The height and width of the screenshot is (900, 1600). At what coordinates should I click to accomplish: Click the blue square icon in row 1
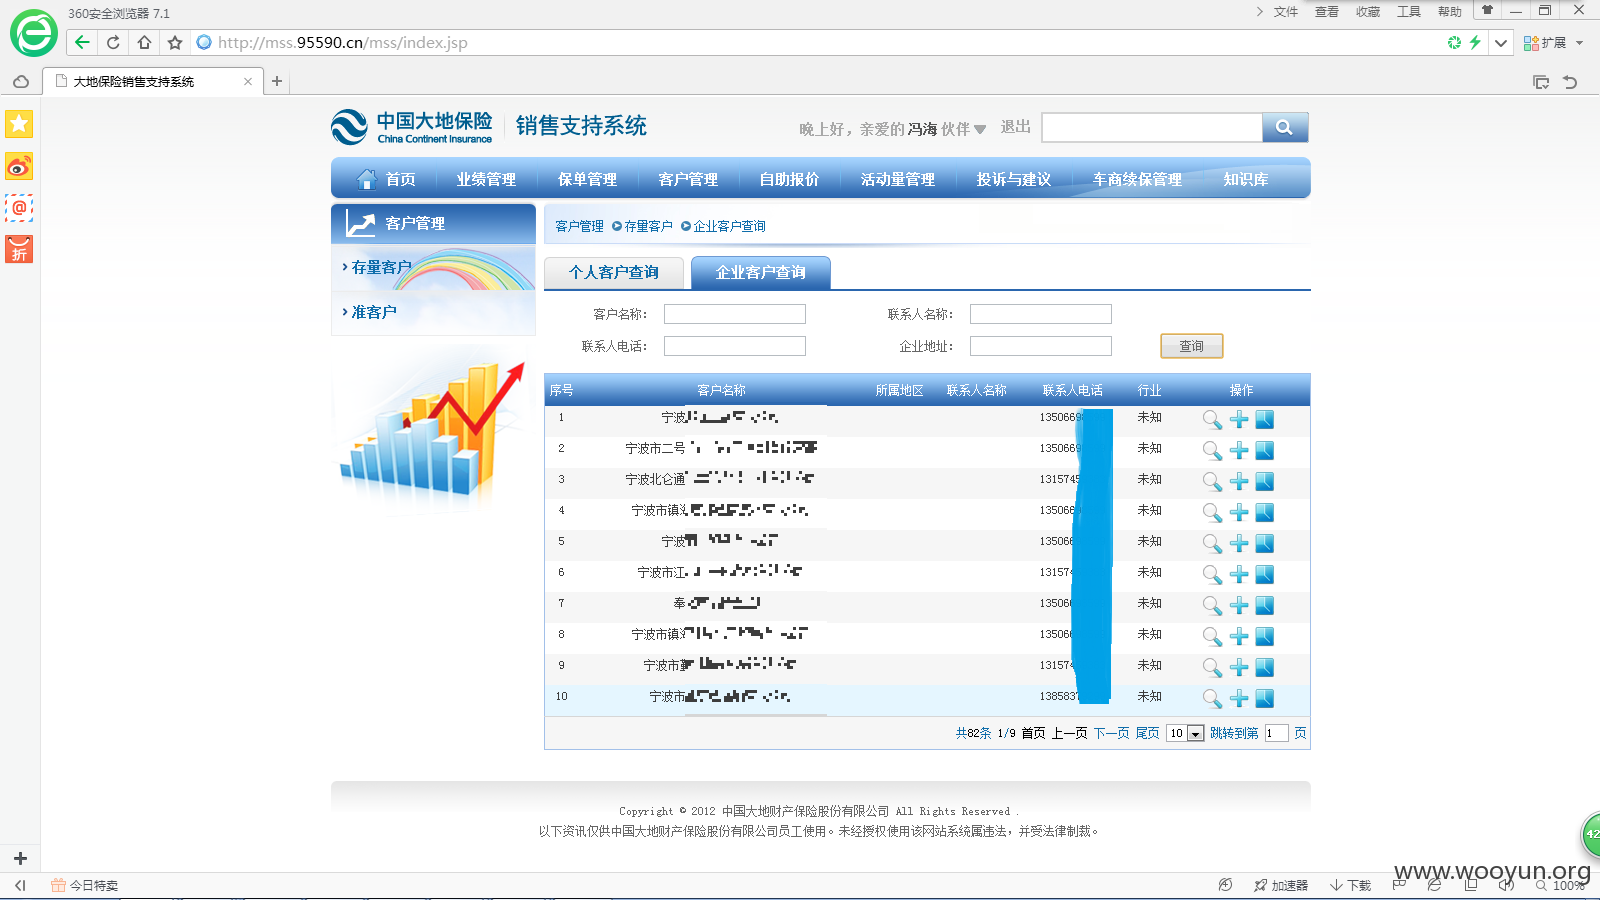click(1265, 420)
